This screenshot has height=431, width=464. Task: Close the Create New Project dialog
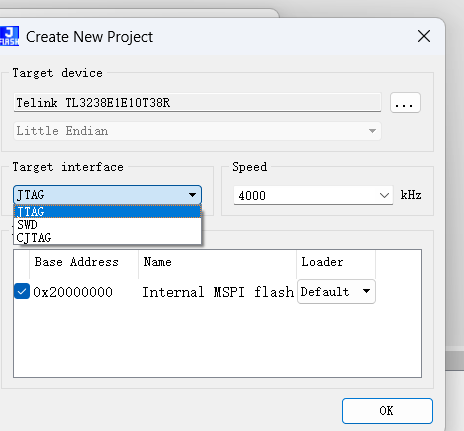pos(424,36)
